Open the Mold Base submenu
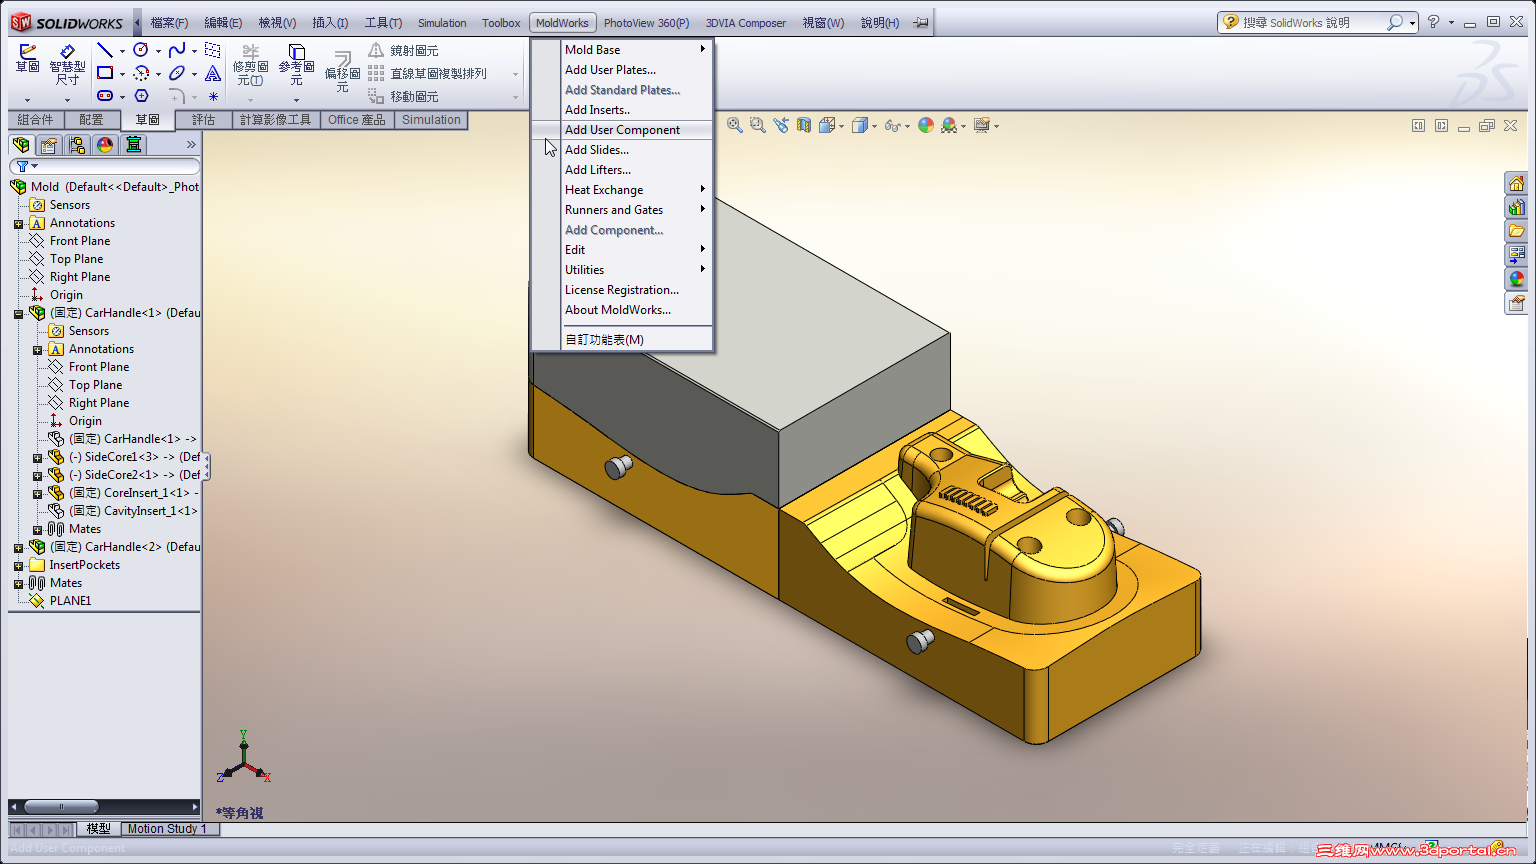Viewport: 1536px width, 864px height. pyautogui.click(x=622, y=50)
